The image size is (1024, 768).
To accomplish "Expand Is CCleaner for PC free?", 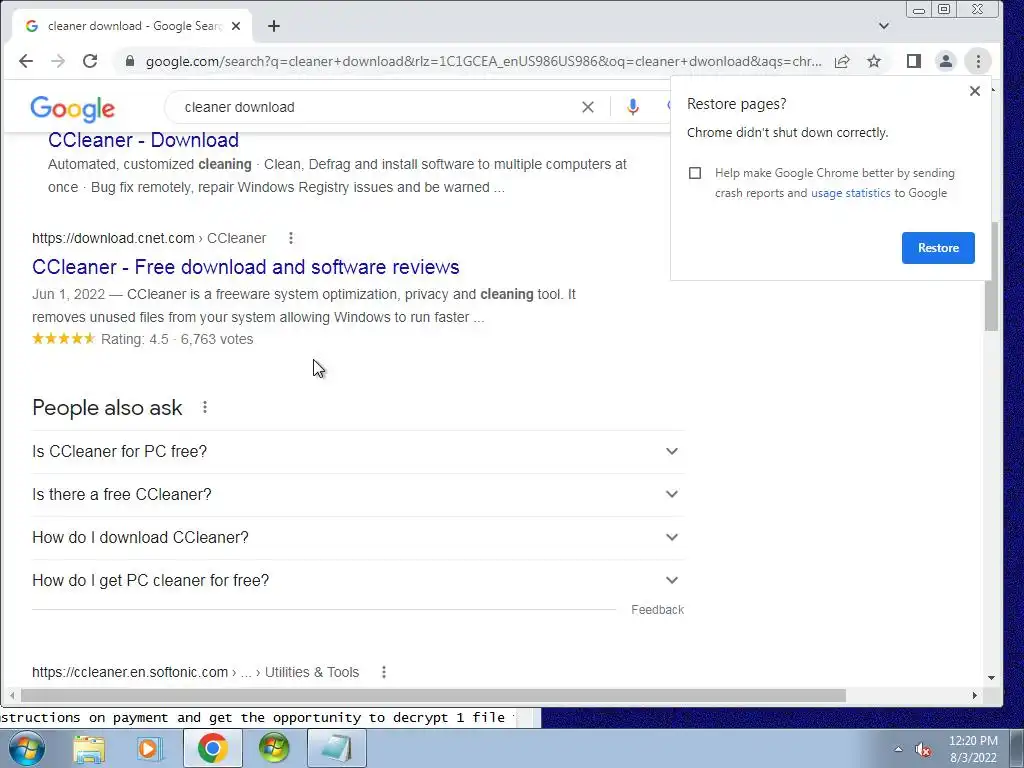I will pos(358,451).
